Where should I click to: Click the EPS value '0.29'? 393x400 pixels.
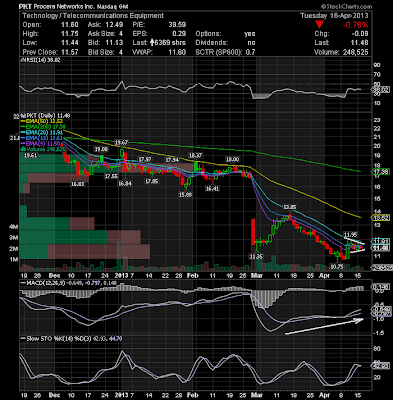pos(179,34)
